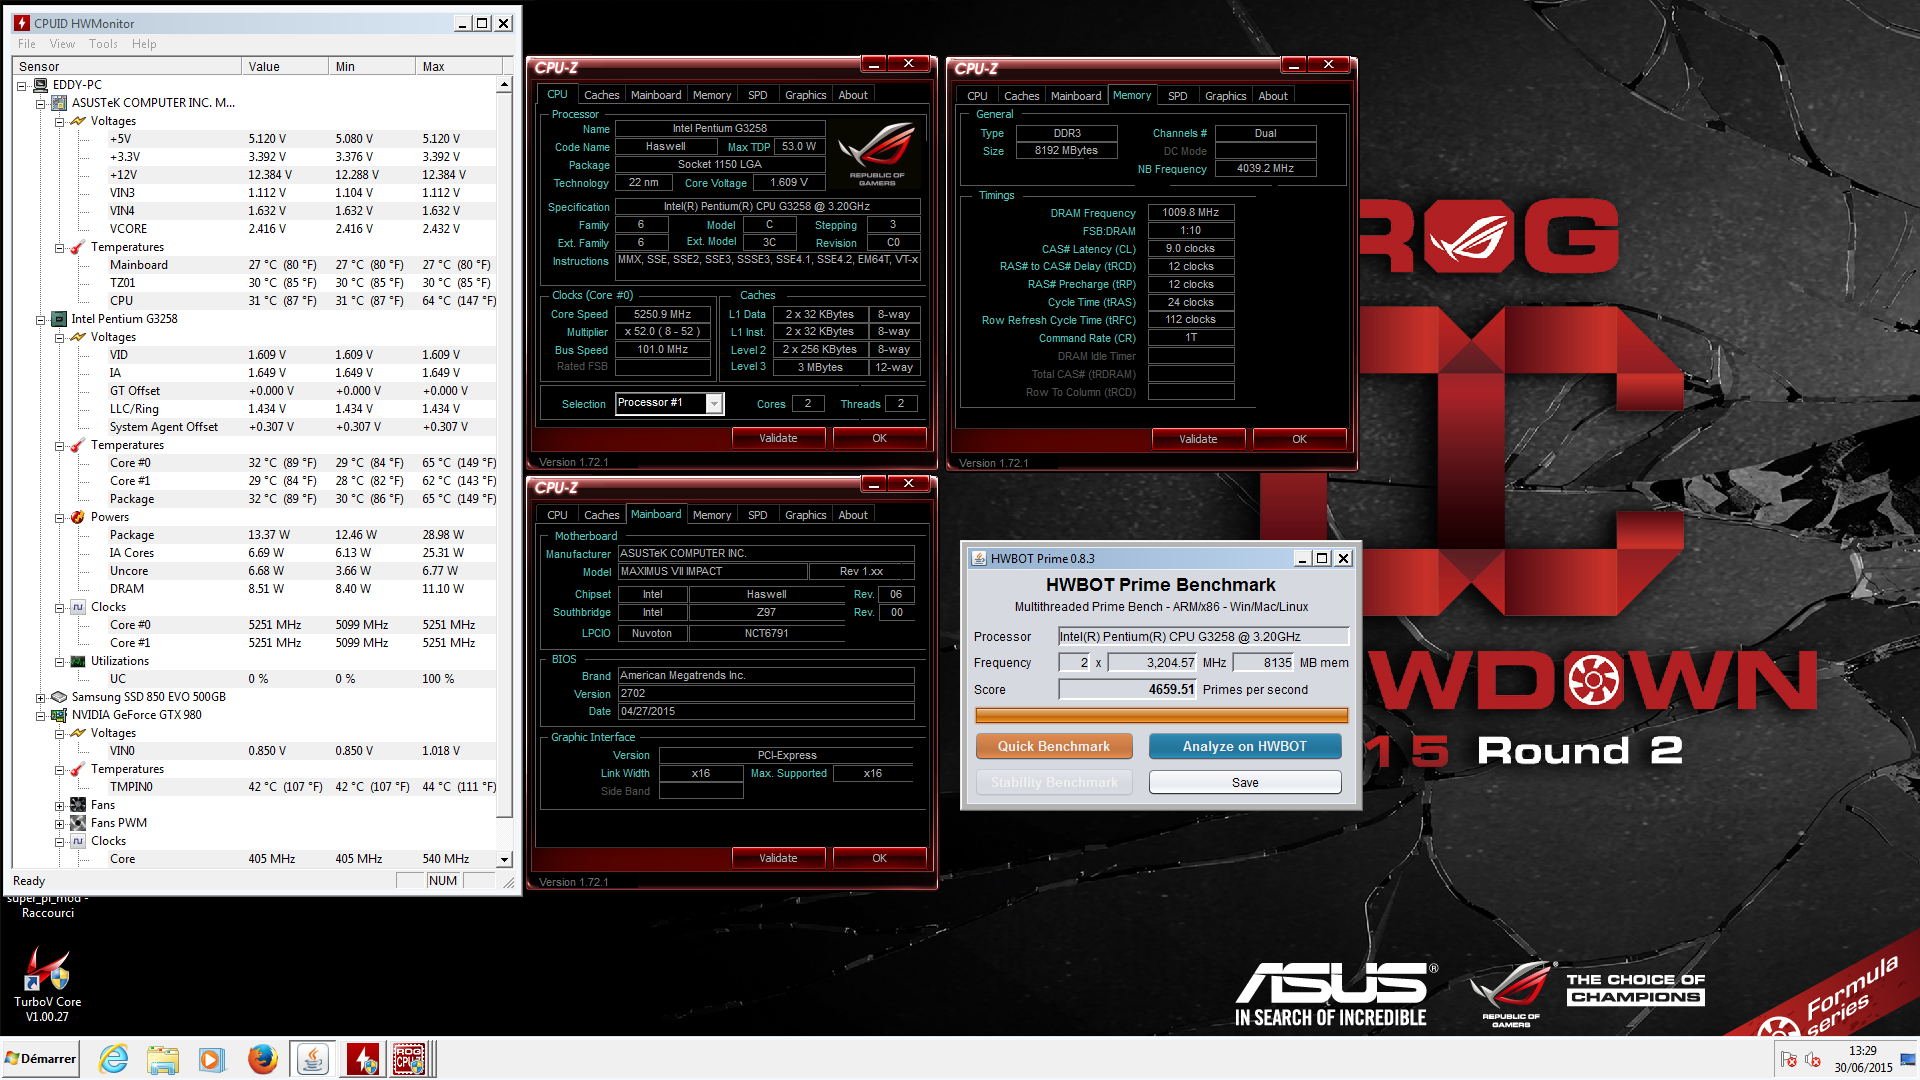Collapse the Utilizations section
Viewport: 1920px width, 1080px height.
tap(60, 662)
